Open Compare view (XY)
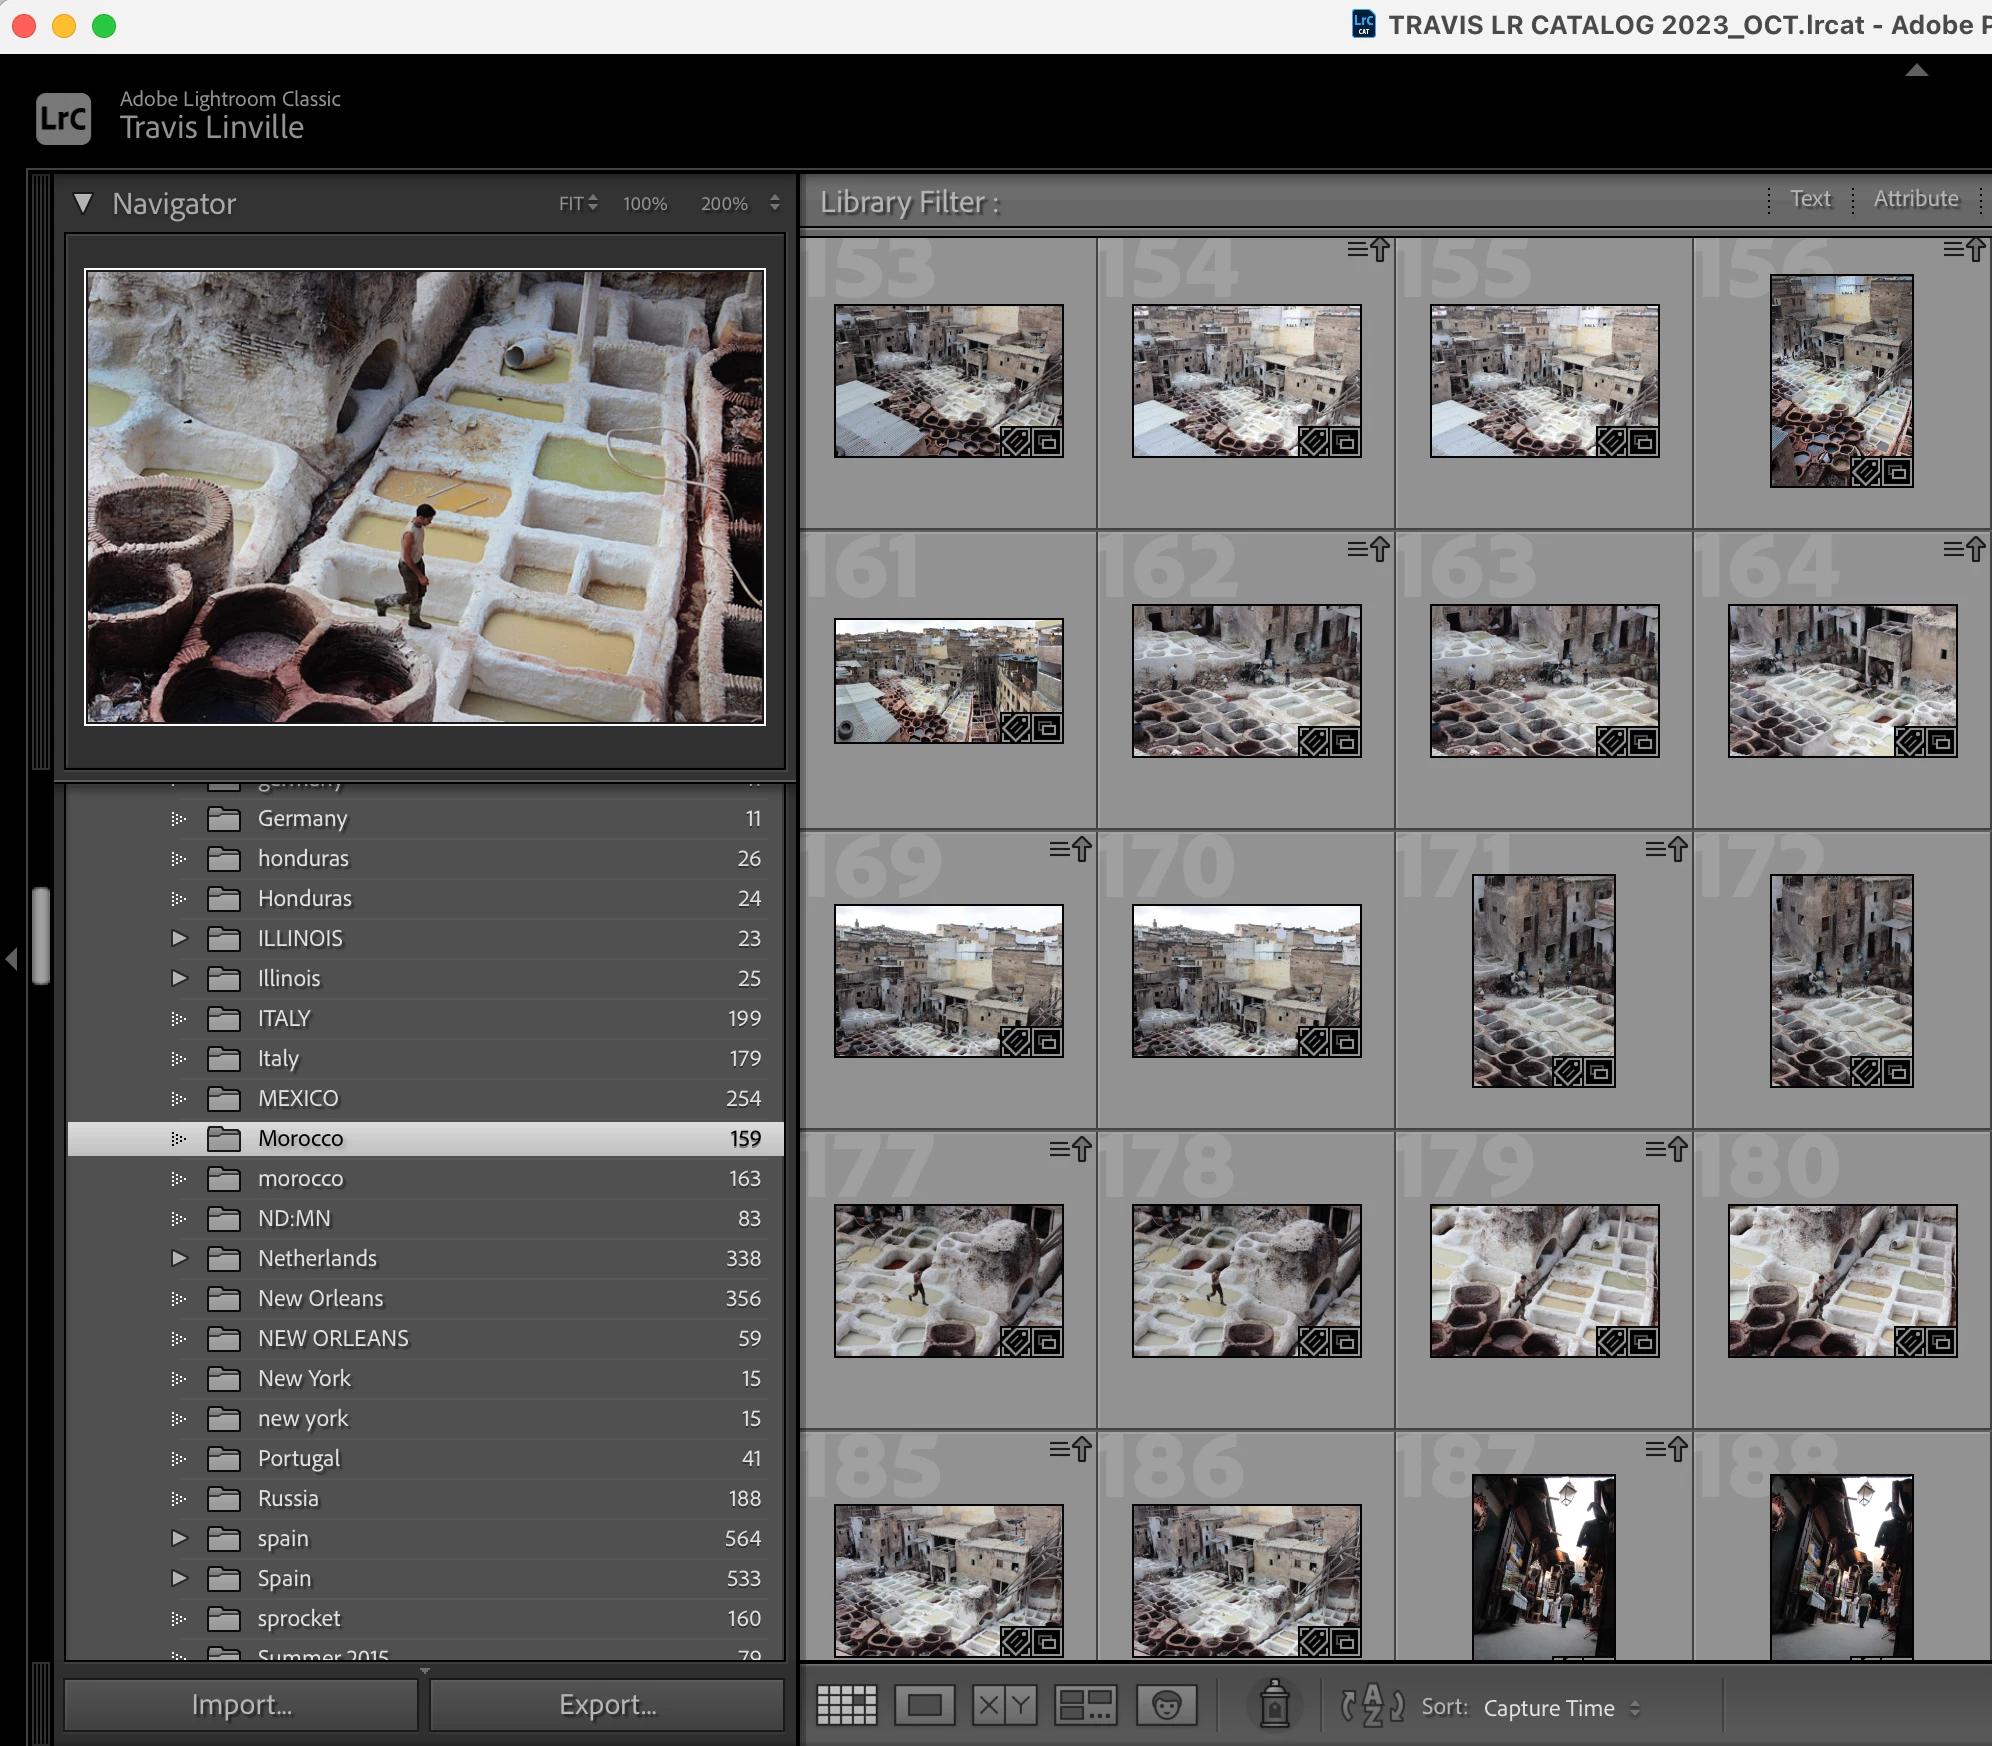This screenshot has height=1746, width=1992. click(1004, 1705)
